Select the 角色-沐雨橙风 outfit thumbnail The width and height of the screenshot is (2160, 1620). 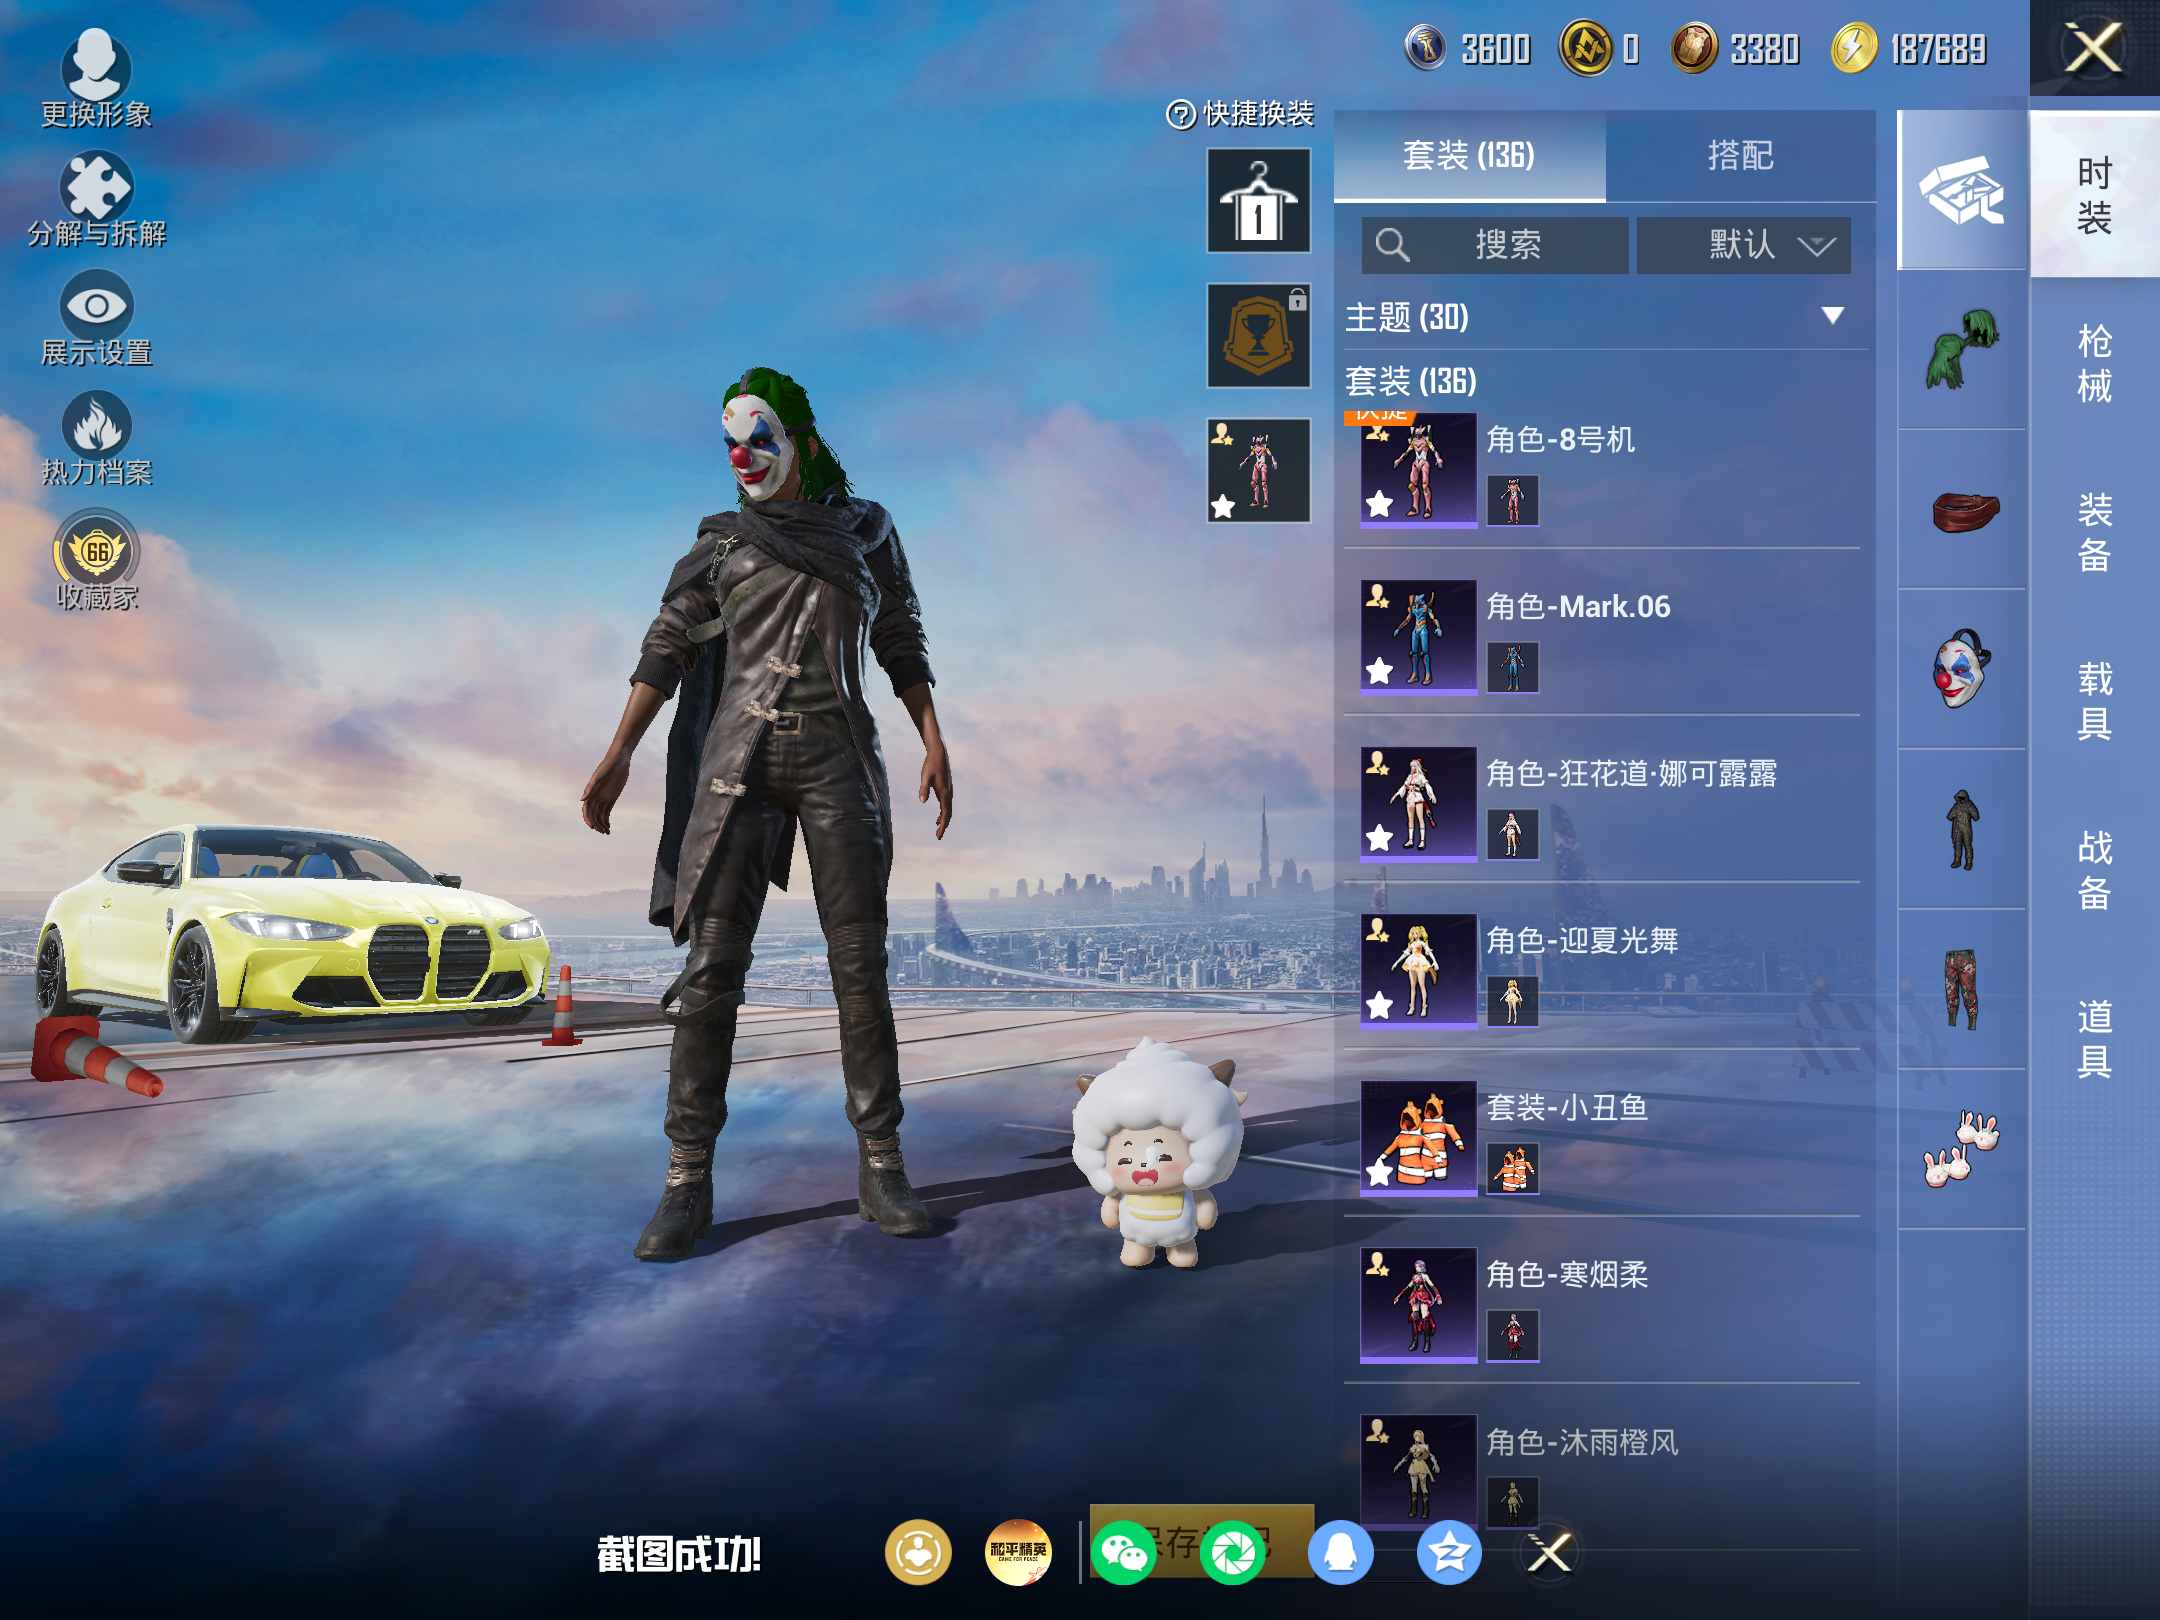[x=1418, y=1471]
